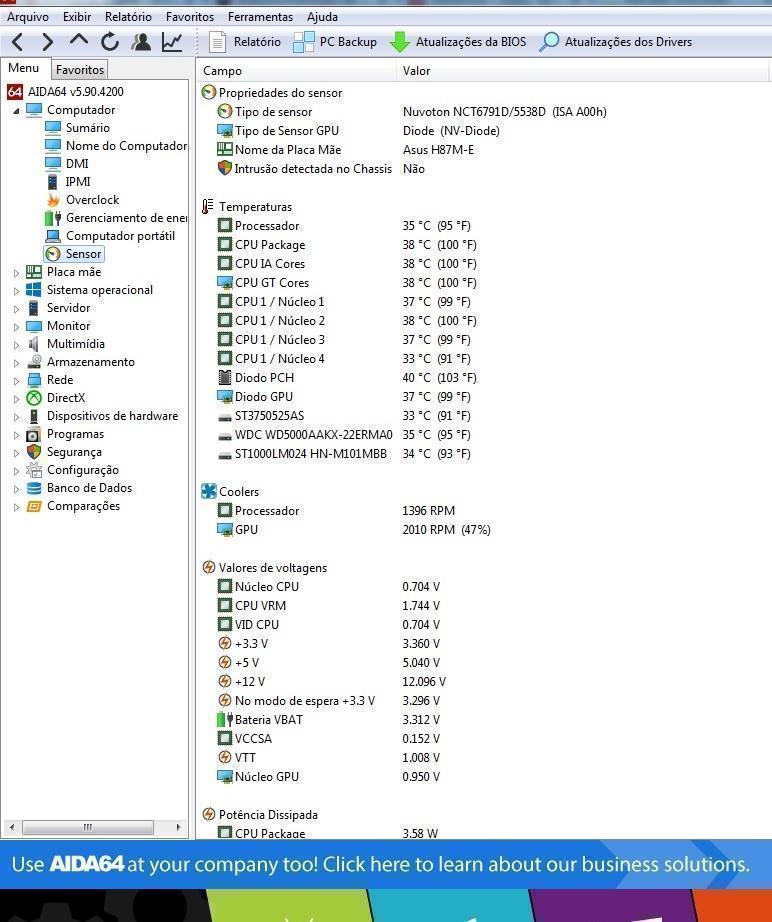Refresh the sensor readings
772x922 pixels.
[x=110, y=42]
